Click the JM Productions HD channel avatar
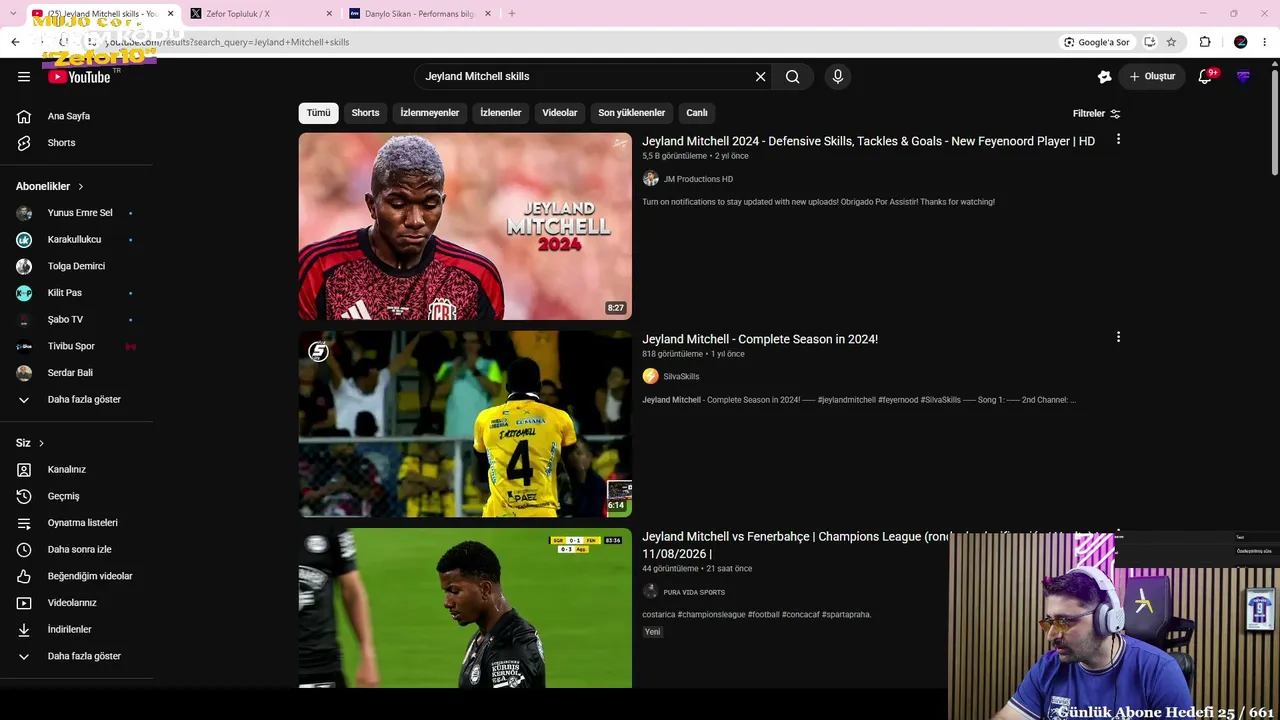The image size is (1280, 720). tap(651, 179)
